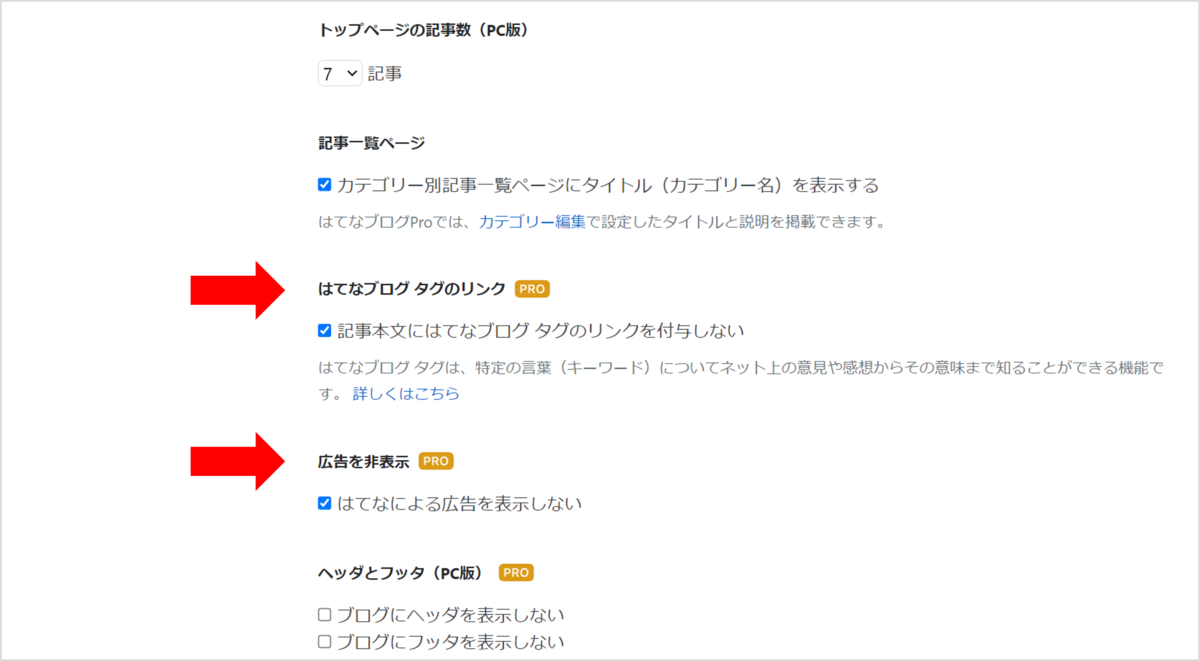The width and height of the screenshot is (1200, 661).
Task: Click the PRO badge next to 広告を非表示
Action: 436,461
